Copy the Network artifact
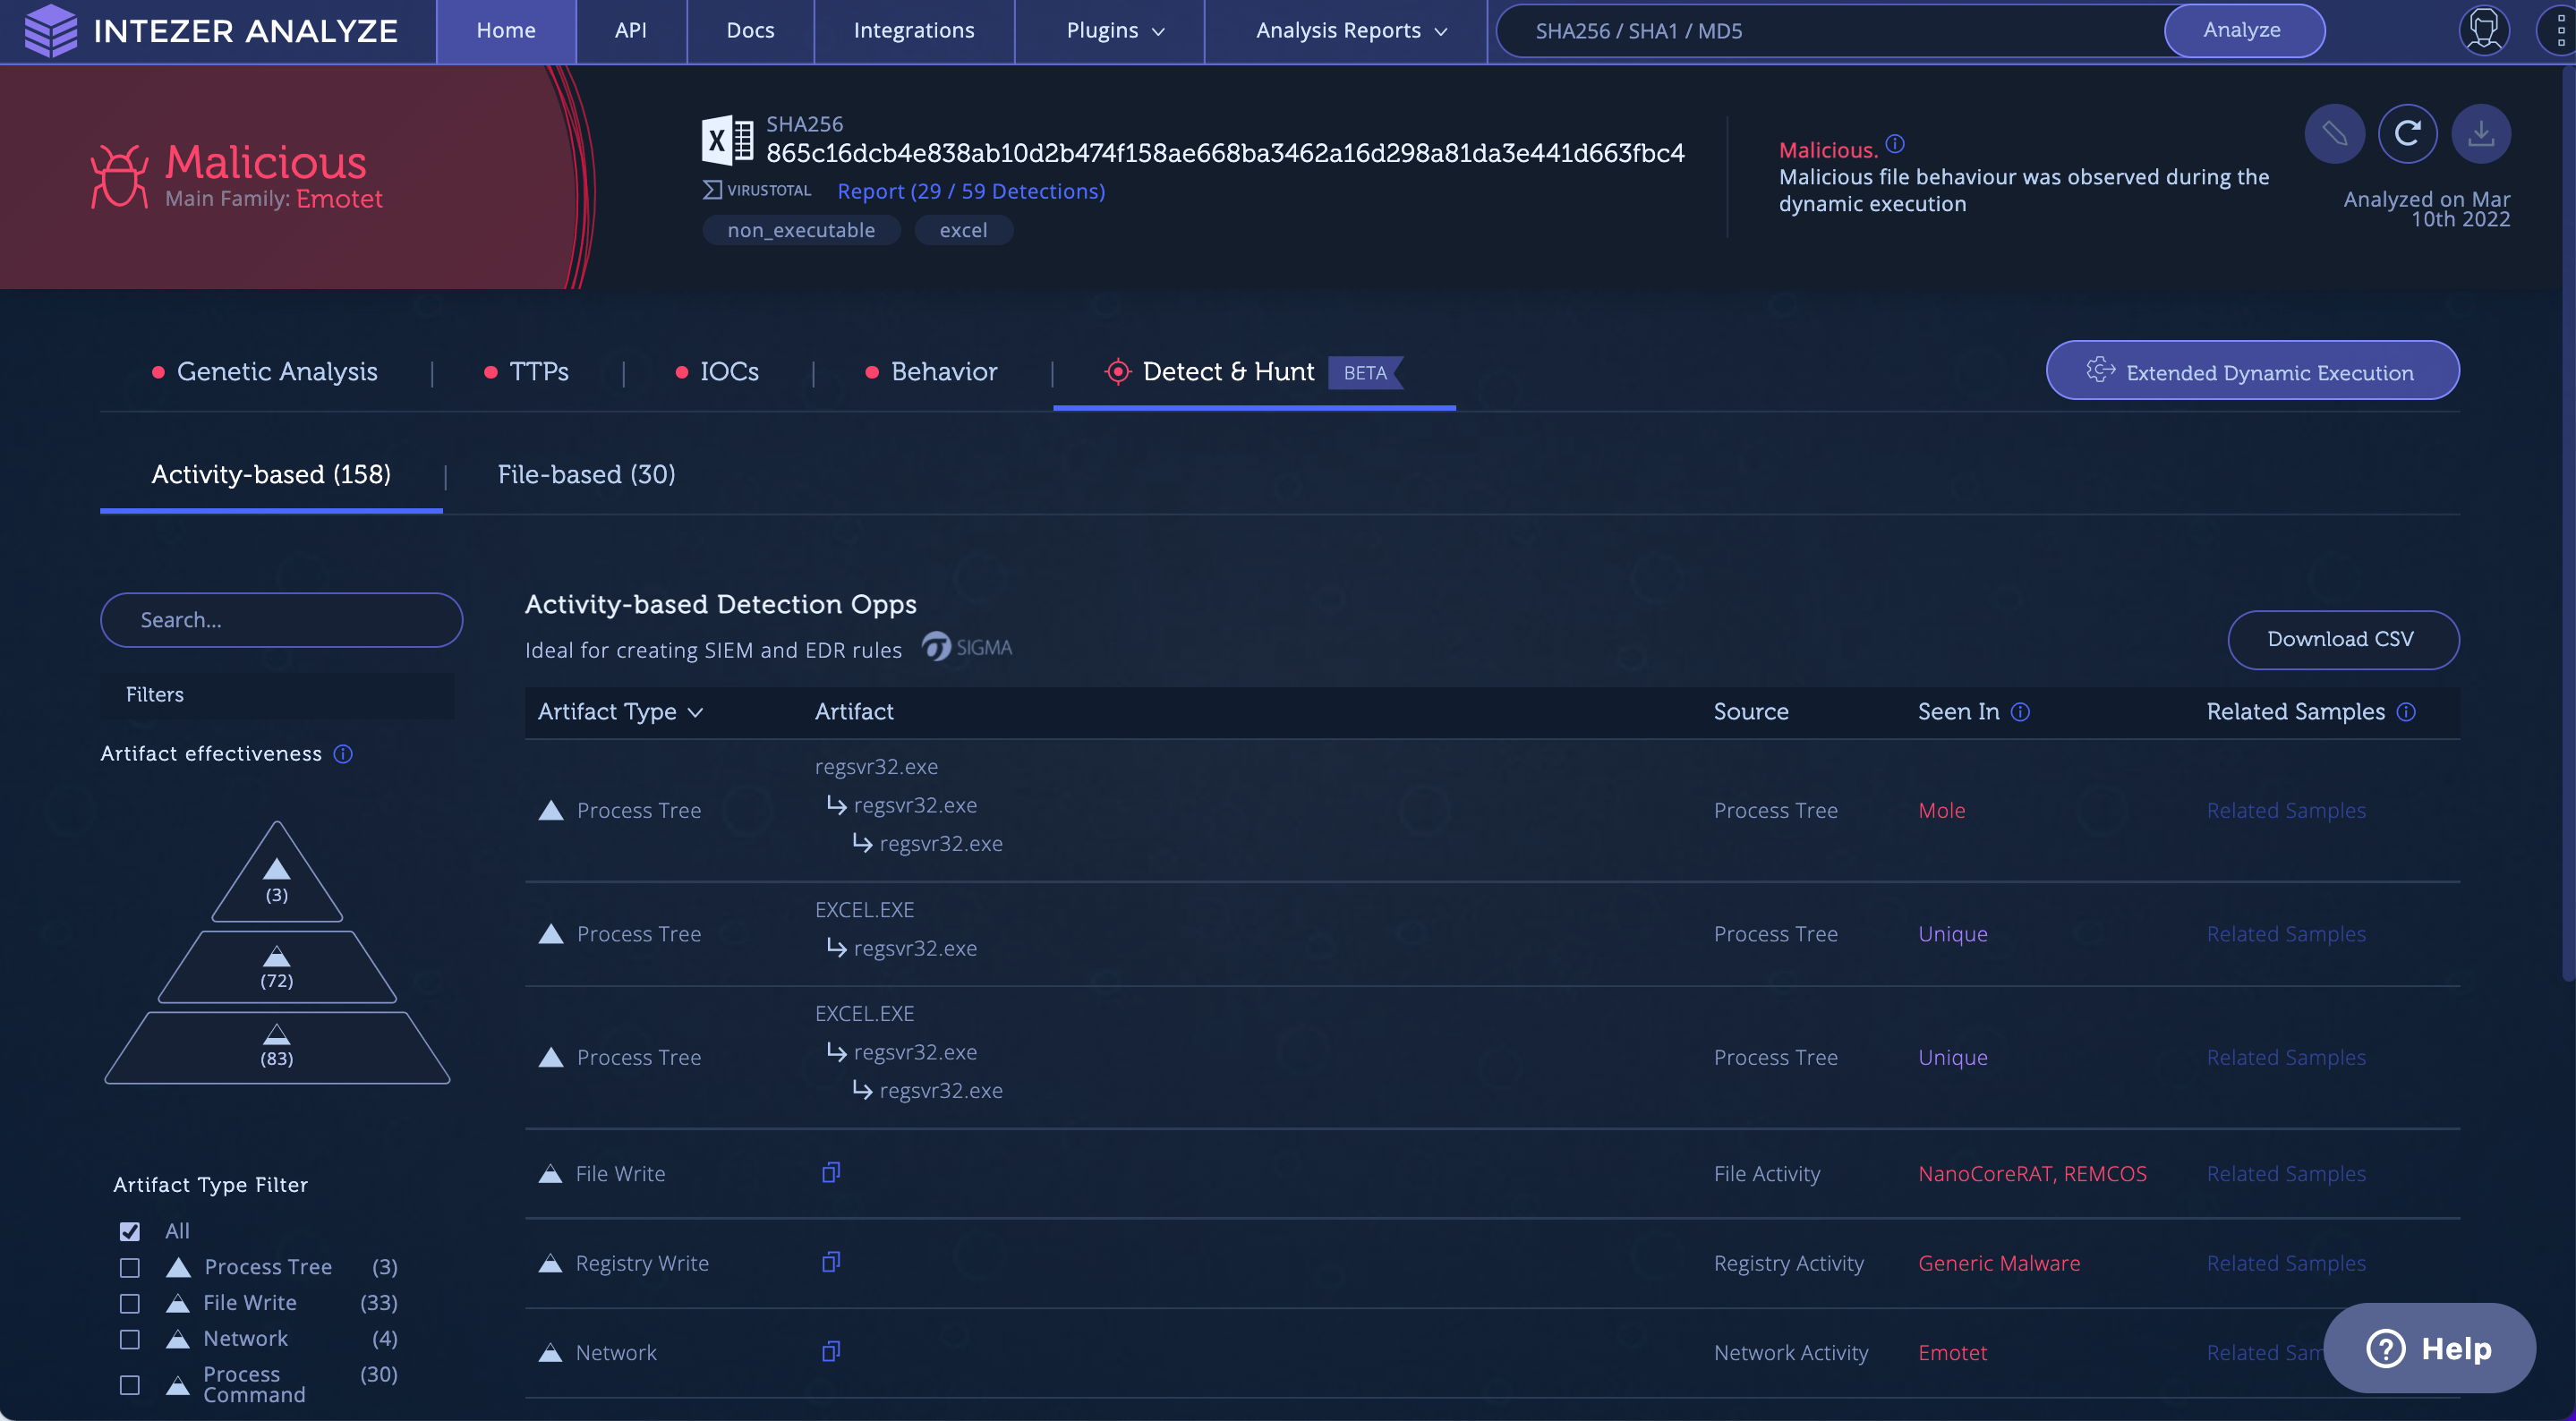This screenshot has width=2576, height=1421. (x=831, y=1351)
